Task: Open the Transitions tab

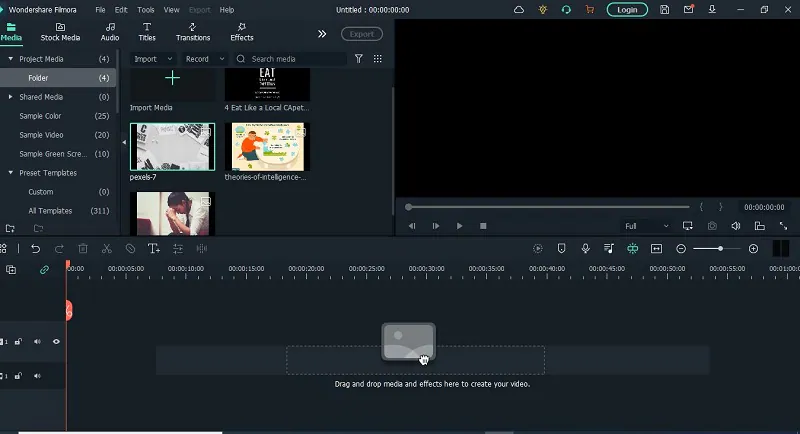Action: (x=193, y=32)
